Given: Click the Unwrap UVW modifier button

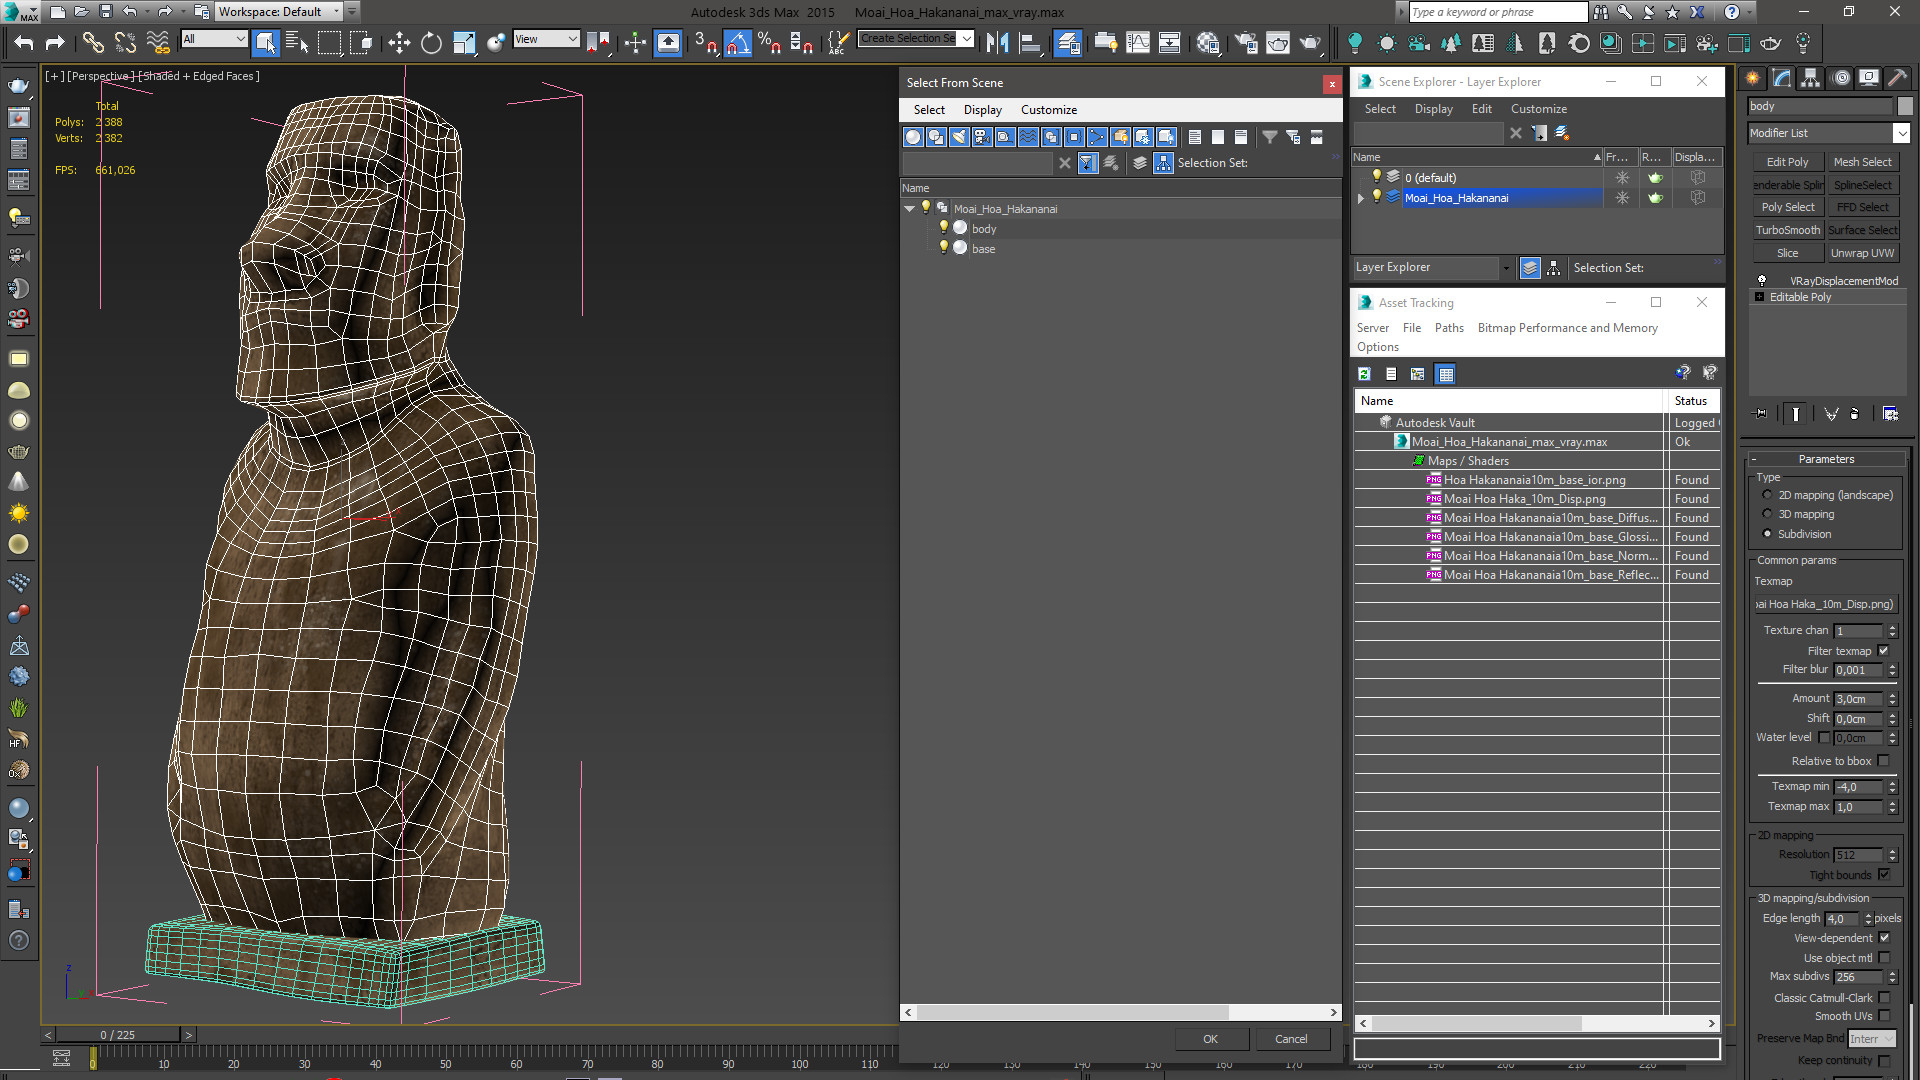Looking at the screenshot, I should pos(1862,253).
